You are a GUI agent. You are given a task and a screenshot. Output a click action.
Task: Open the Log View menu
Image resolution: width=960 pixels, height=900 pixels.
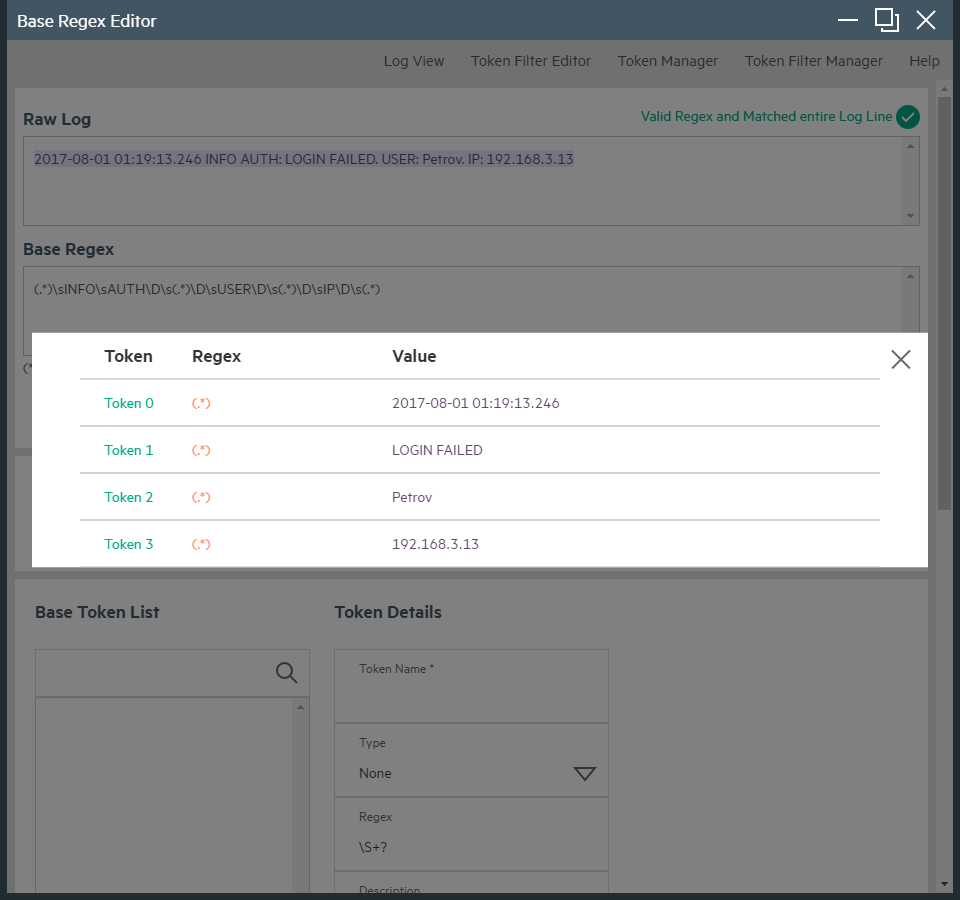(414, 61)
